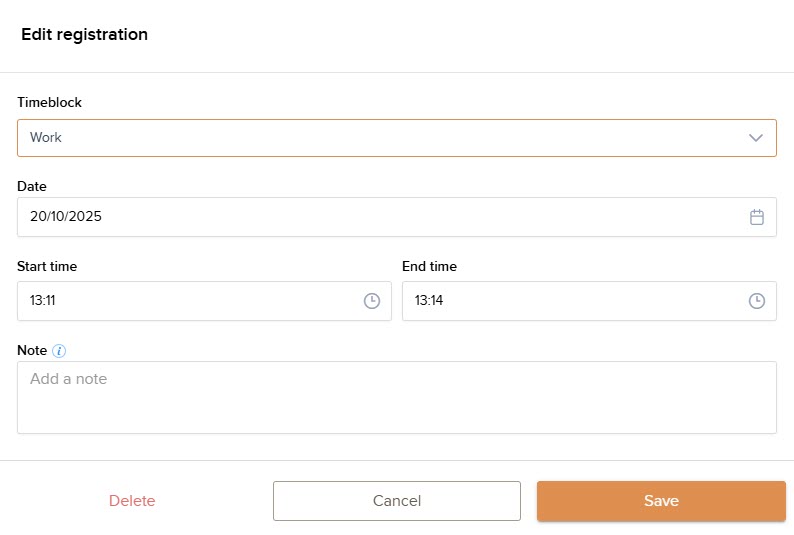The height and width of the screenshot is (535, 794).
Task: Open the calendar picker icon in Date field
Action: point(757,217)
